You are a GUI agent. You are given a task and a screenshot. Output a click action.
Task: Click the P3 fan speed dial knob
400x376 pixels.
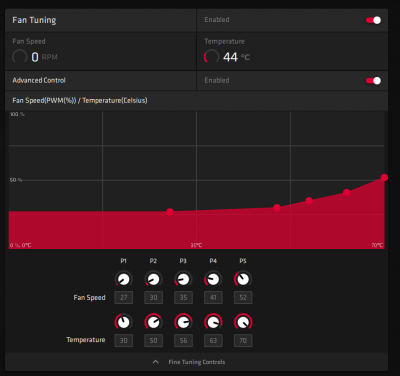pos(183,279)
